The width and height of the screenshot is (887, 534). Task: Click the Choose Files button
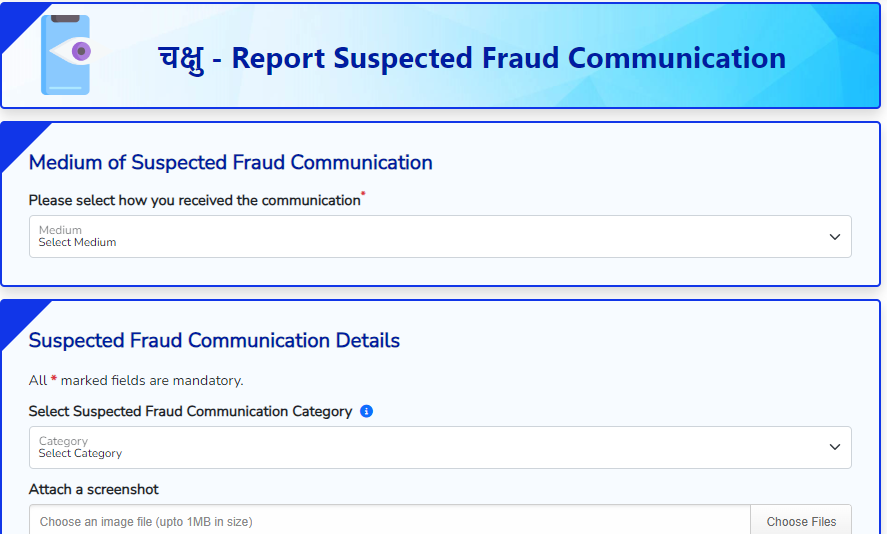coord(801,521)
